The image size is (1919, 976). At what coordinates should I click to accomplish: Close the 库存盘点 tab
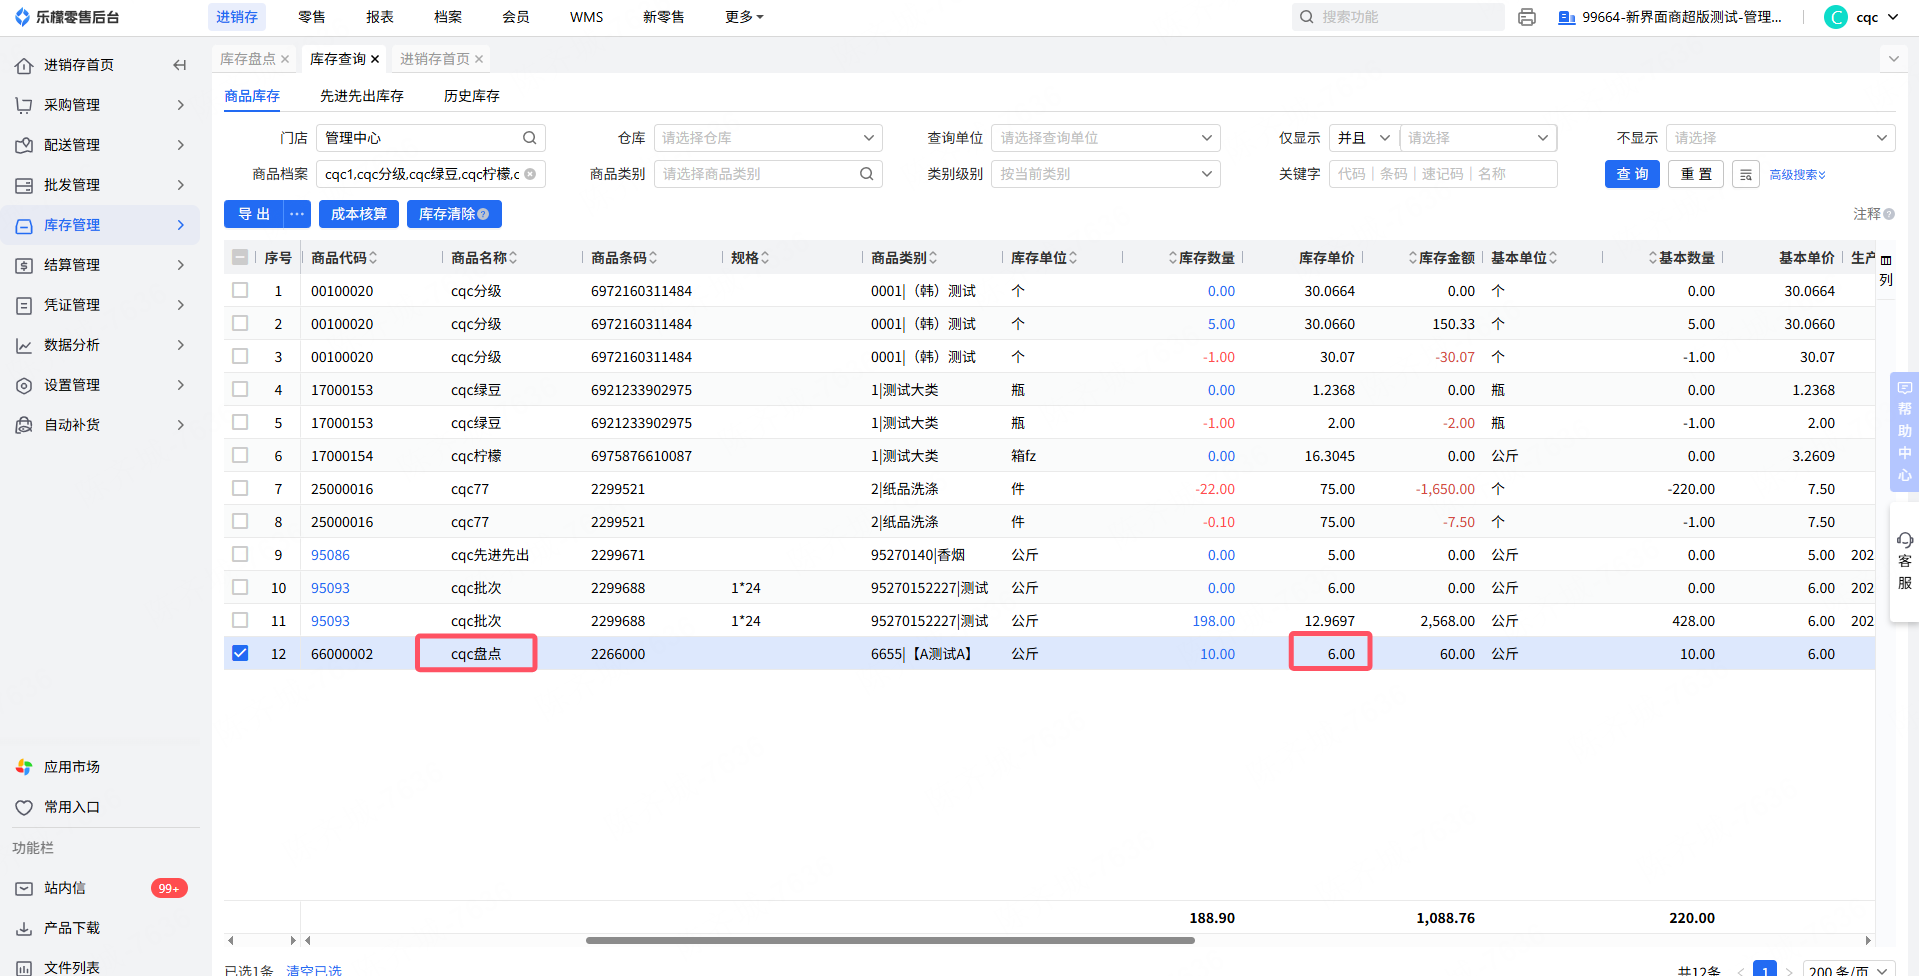coord(285,59)
